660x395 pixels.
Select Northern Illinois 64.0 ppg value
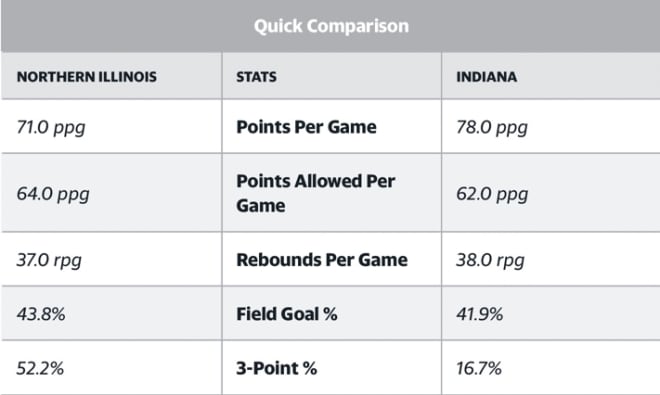point(53,194)
